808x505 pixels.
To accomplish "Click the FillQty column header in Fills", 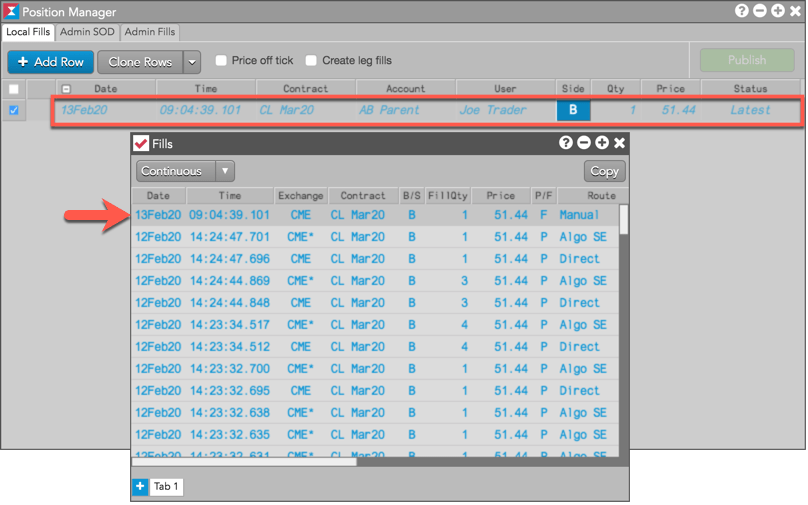I will click(x=447, y=196).
